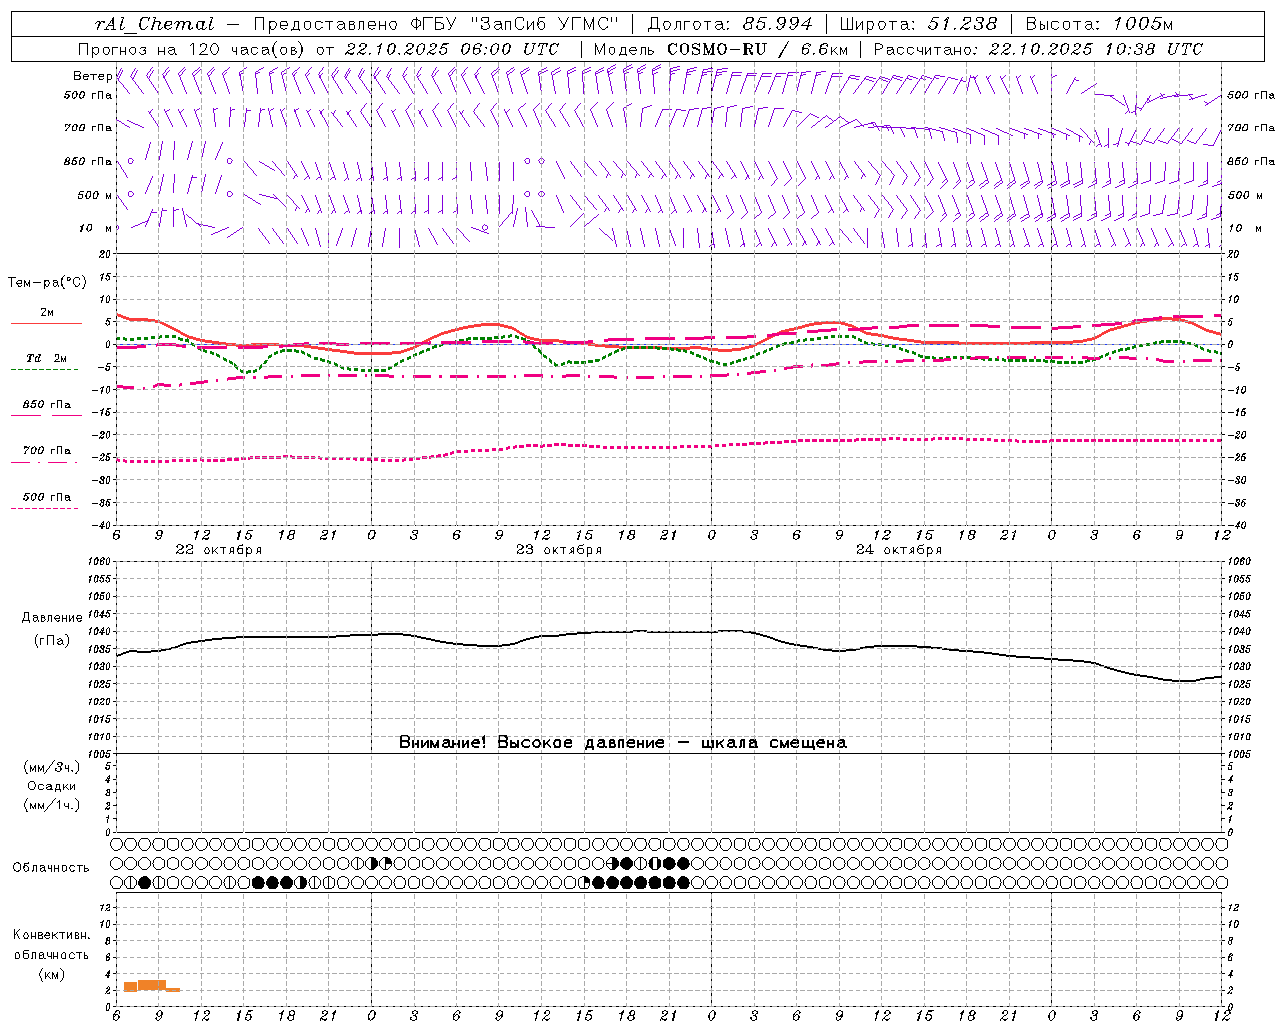This screenshot has width=1280, height=1024.
Task: Click the station name "rAl_Chemal"
Action: tap(154, 24)
